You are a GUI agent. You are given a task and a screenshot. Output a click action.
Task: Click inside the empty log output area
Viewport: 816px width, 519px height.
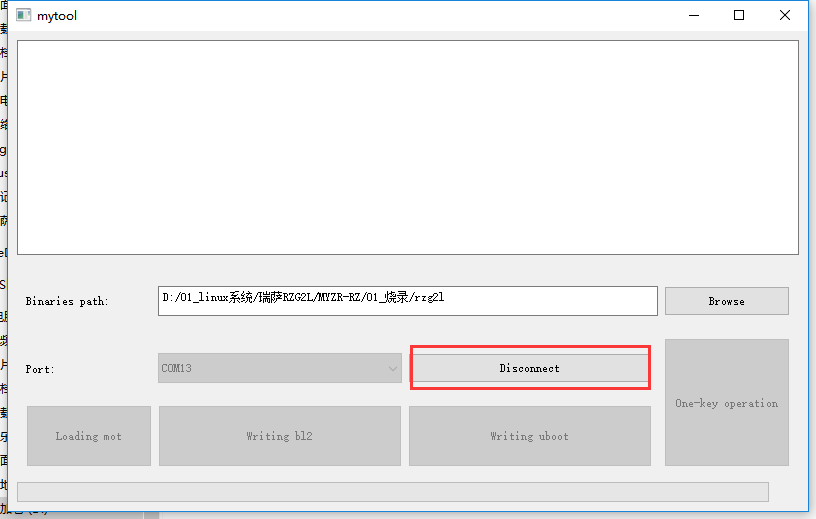tap(408, 147)
